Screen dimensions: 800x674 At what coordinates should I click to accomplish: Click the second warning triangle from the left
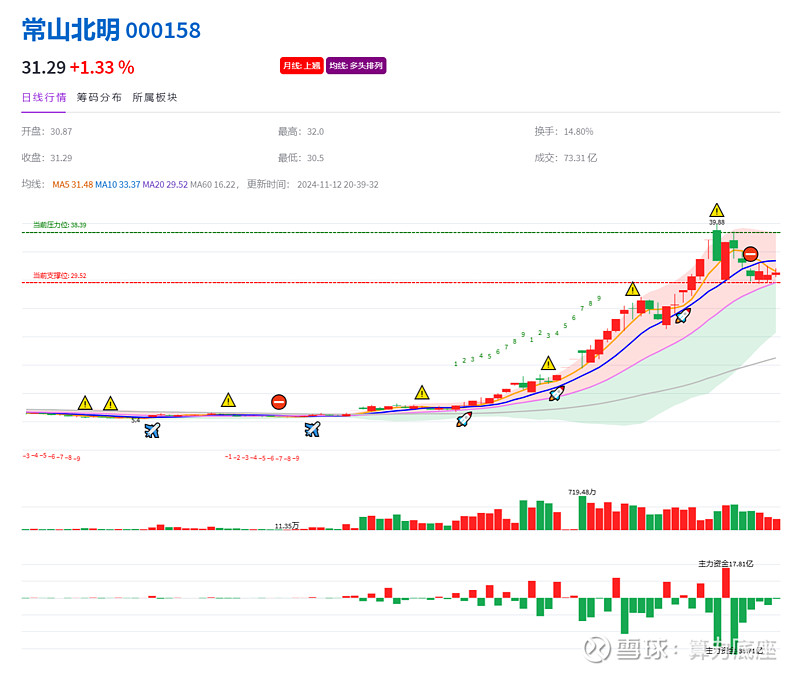(110, 404)
